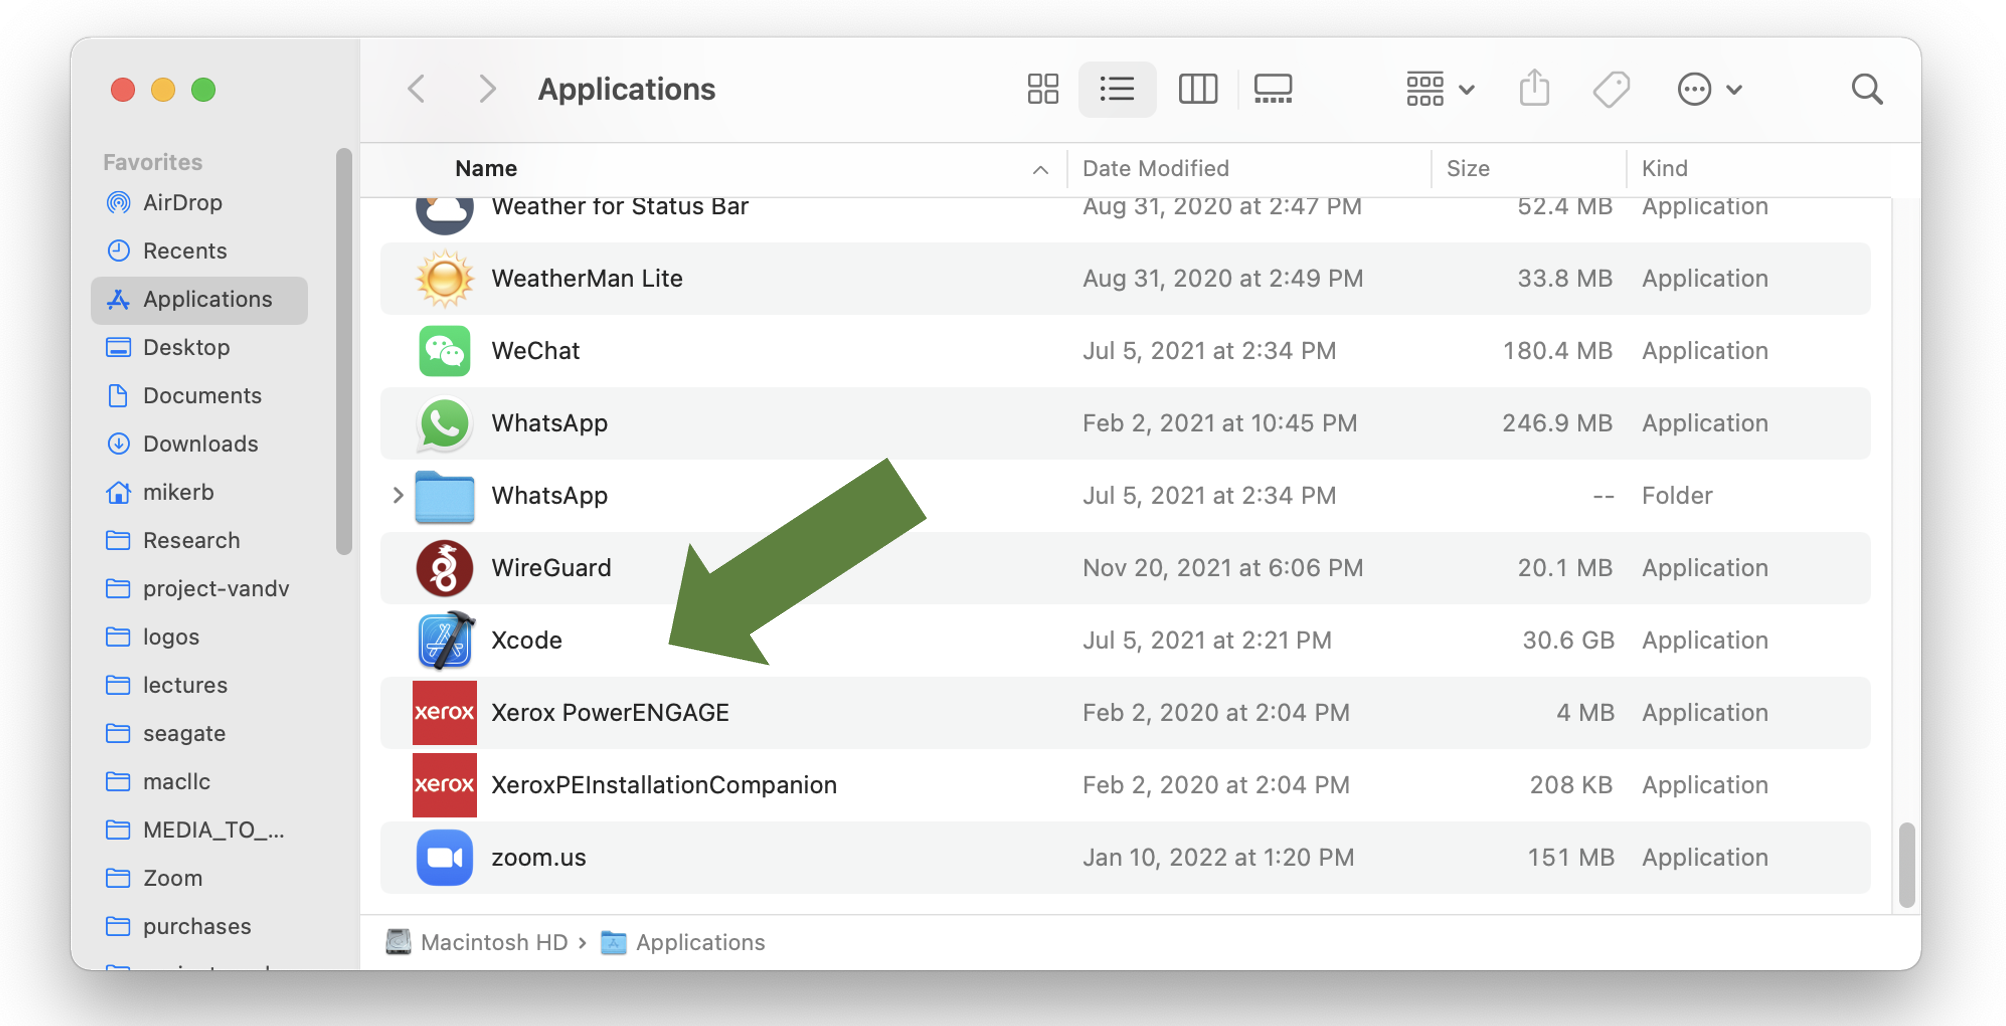Open the Downloads sidebar item
The height and width of the screenshot is (1026, 2006).
click(197, 443)
